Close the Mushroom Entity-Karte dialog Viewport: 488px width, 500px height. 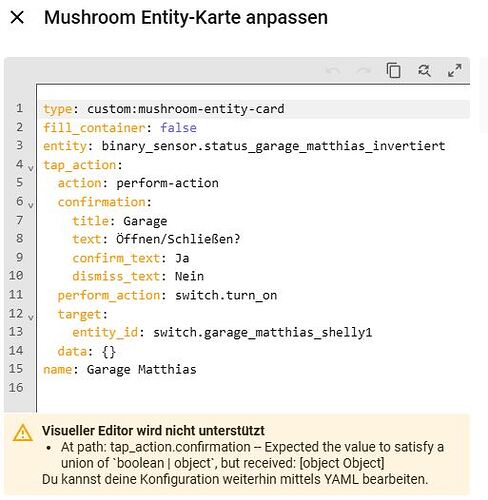(x=17, y=17)
